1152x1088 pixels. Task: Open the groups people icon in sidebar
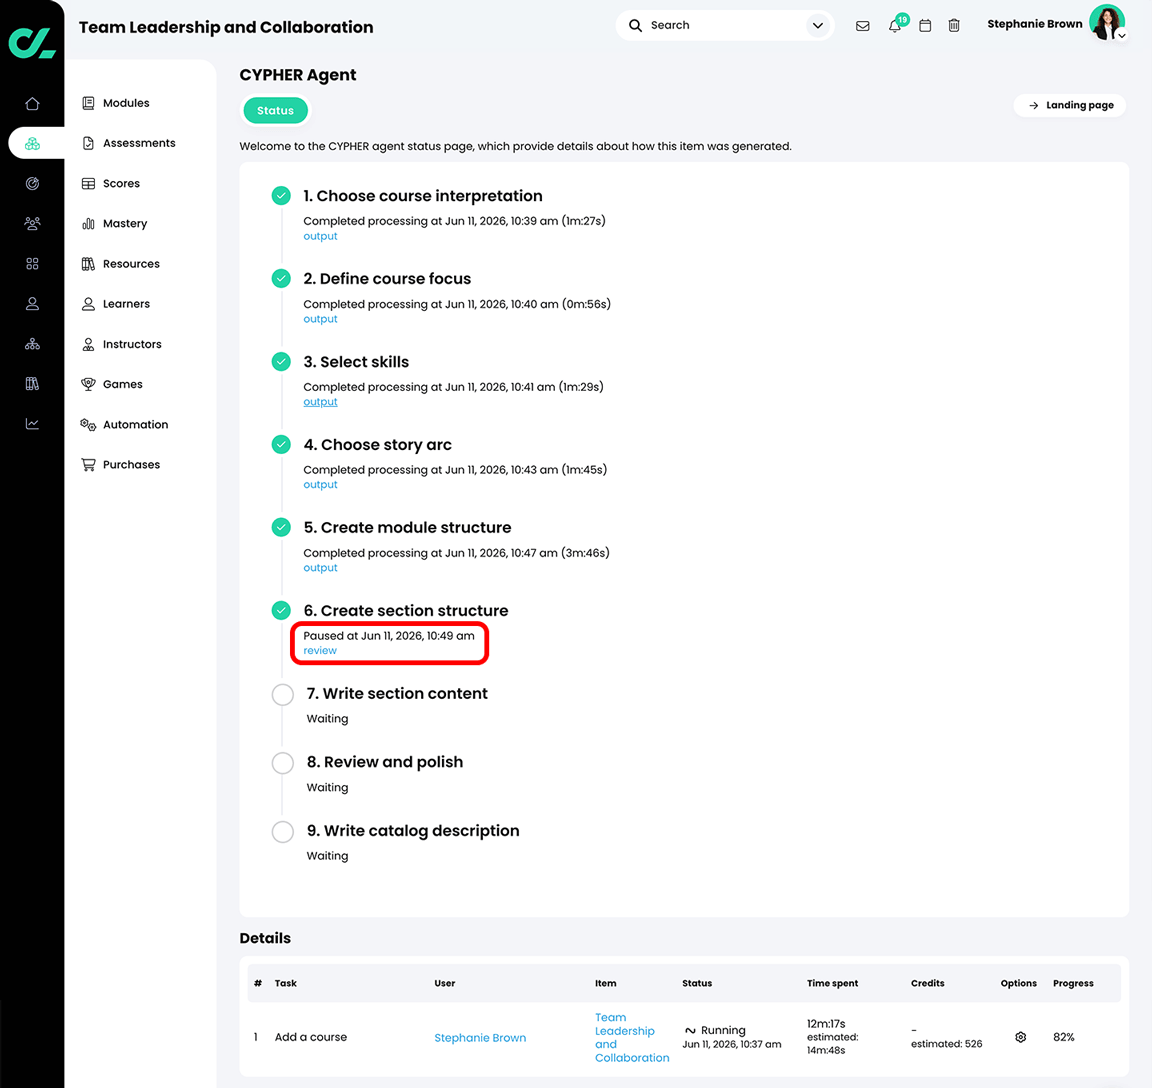coord(32,223)
